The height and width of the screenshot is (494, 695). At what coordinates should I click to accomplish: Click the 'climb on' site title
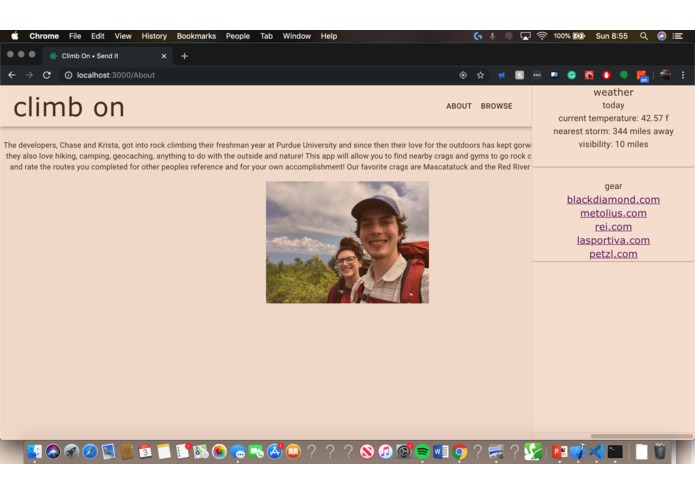(x=69, y=108)
